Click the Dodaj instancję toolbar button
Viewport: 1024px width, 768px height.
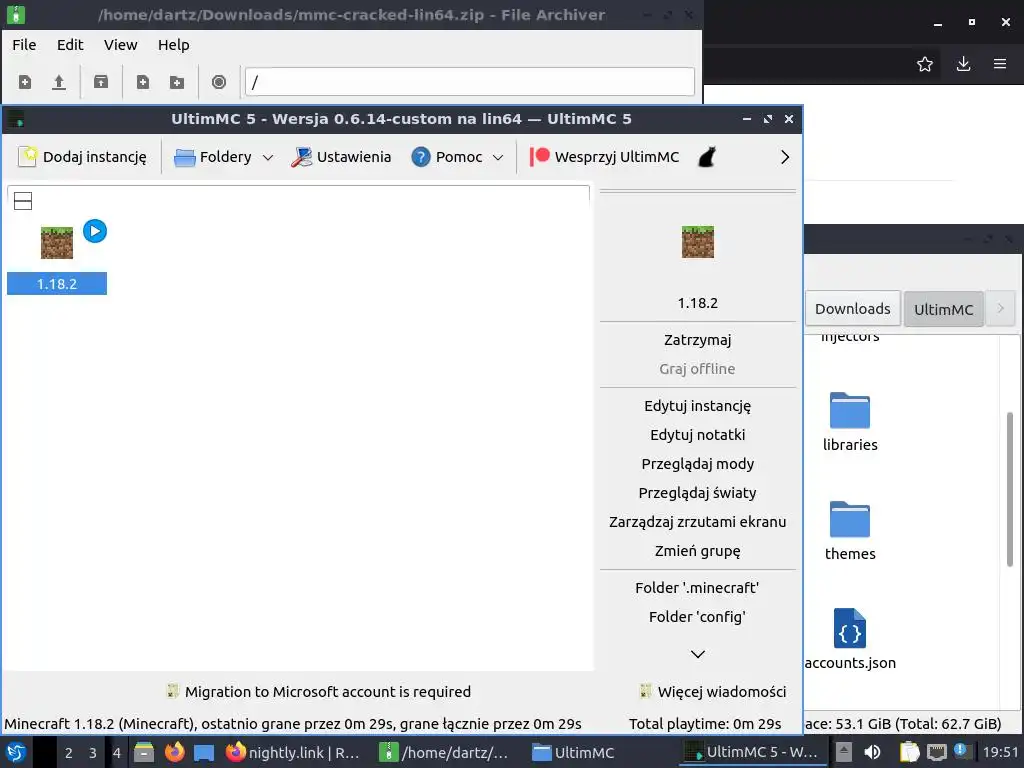(82, 157)
